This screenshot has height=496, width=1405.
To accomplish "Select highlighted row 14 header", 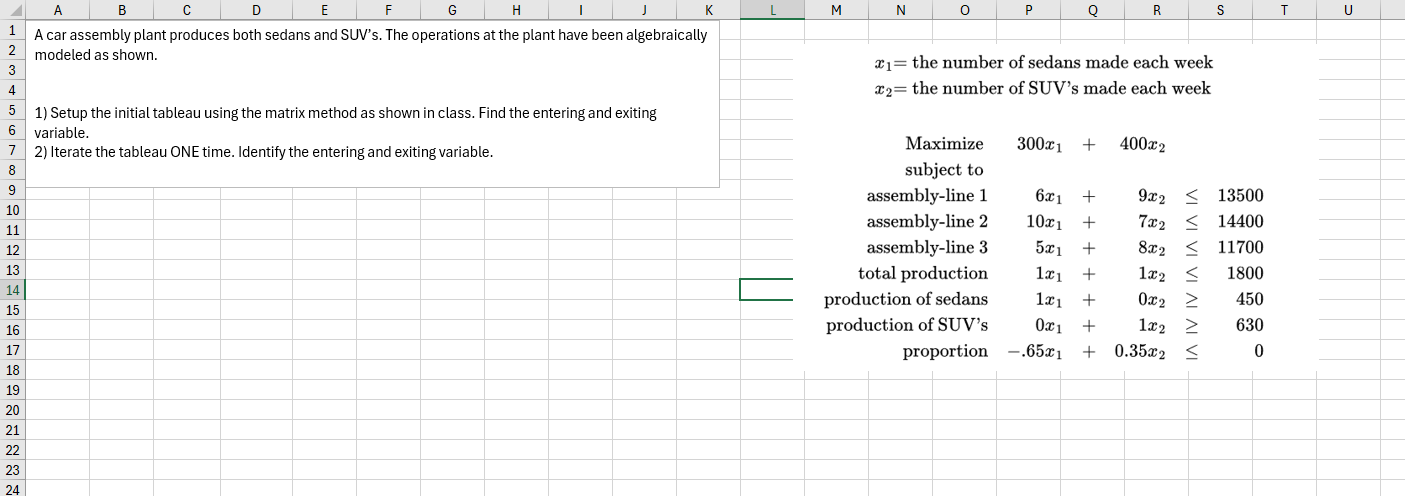I will [x=11, y=290].
